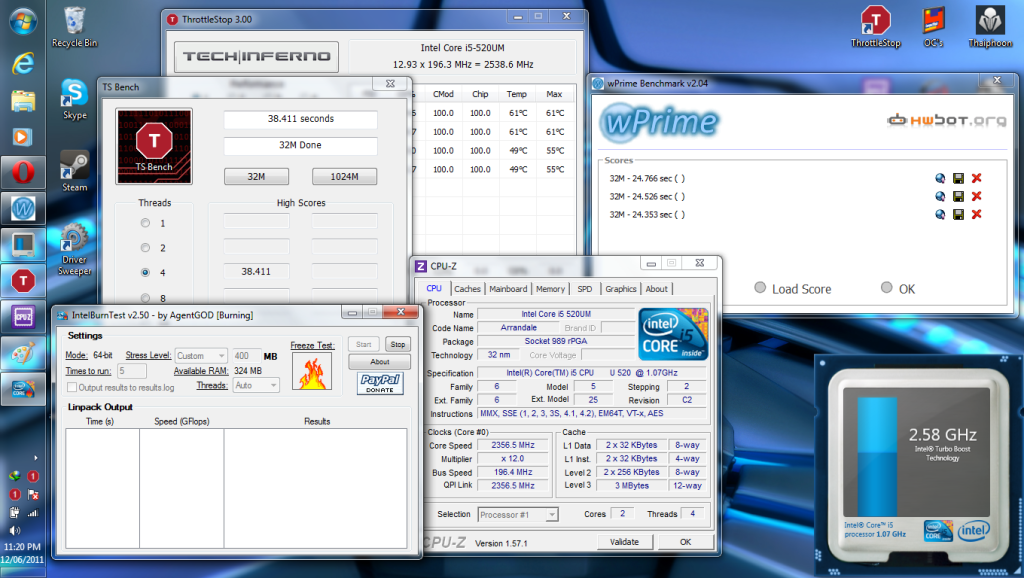Image resolution: width=1024 pixels, height=578 pixels.
Task: Select 8 threads in TS Bench
Action: click(x=145, y=298)
